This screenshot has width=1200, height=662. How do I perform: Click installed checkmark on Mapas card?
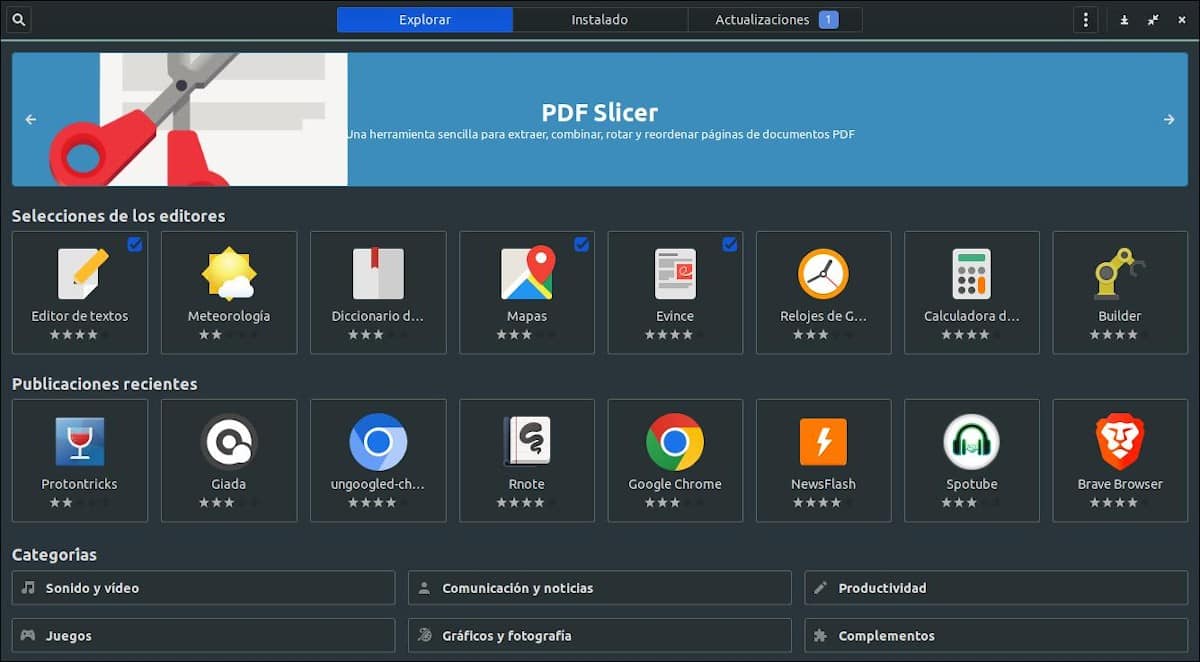(582, 244)
